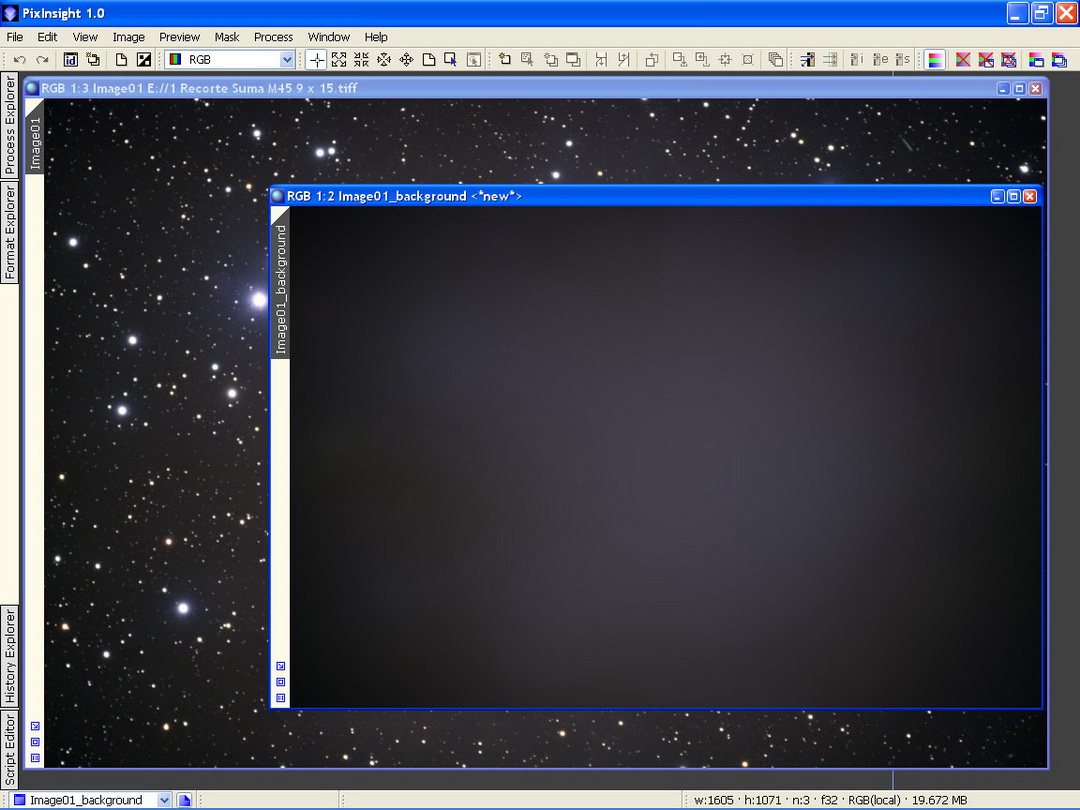
Task: Open the Image01_background view selector dropdown
Action: [x=92, y=800]
